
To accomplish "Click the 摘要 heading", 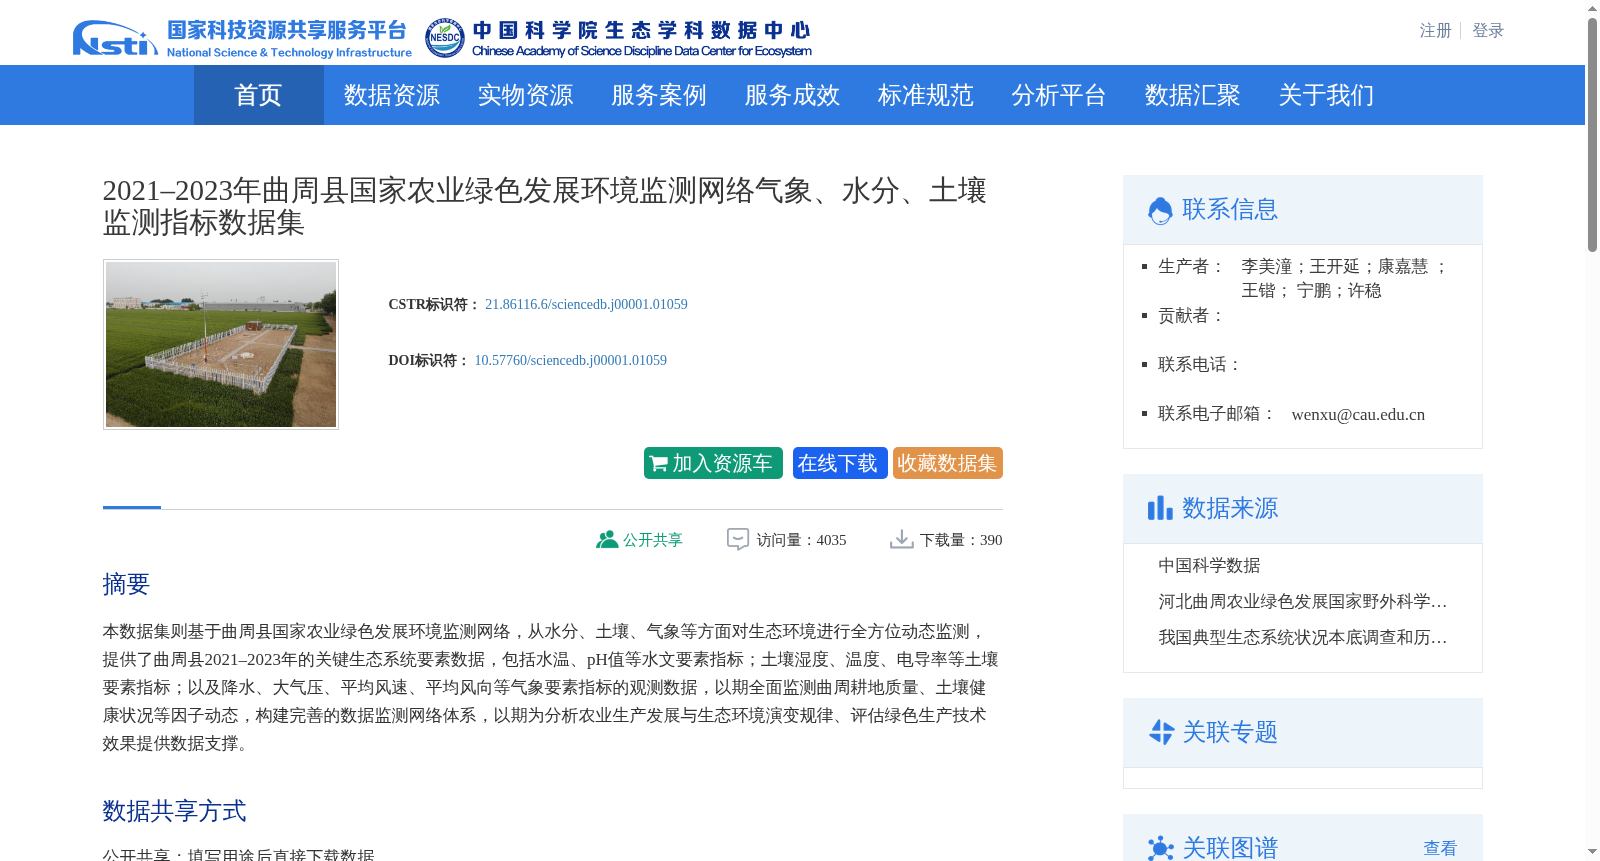I will tap(126, 584).
